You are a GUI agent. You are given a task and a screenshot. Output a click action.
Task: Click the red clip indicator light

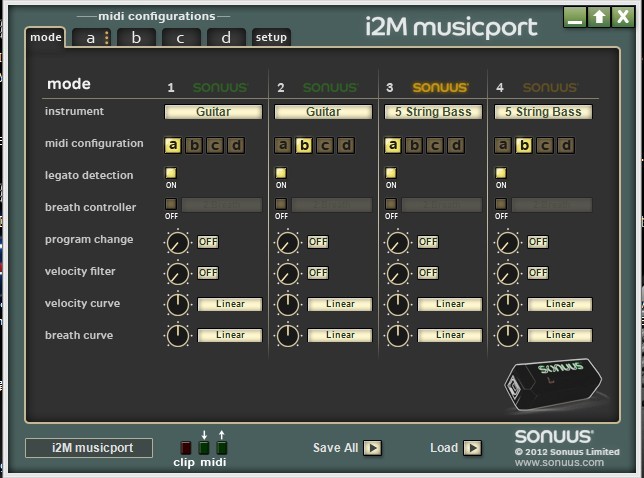[186, 447]
